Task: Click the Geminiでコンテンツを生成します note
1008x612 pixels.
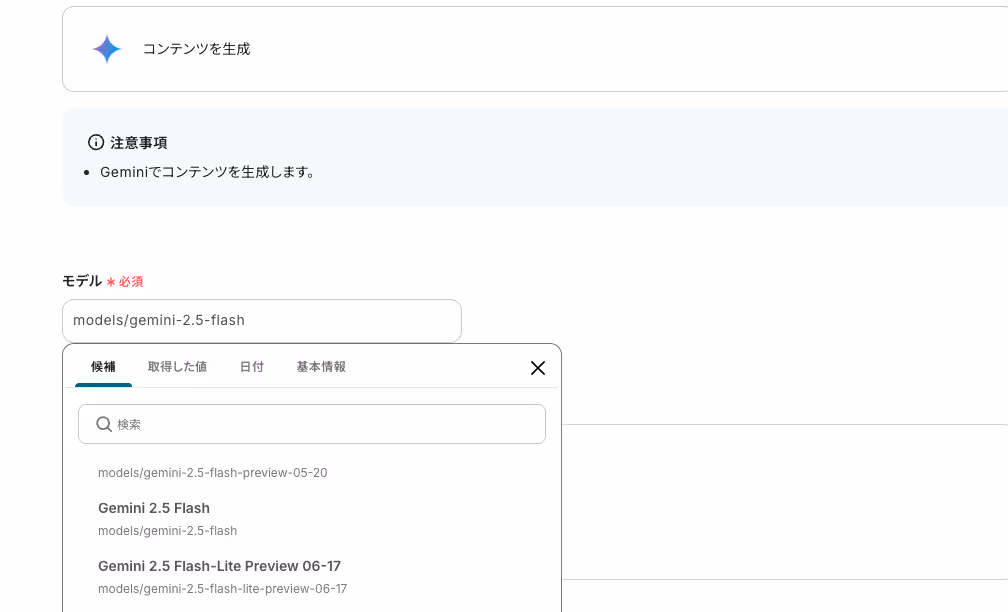Action: pos(208,172)
